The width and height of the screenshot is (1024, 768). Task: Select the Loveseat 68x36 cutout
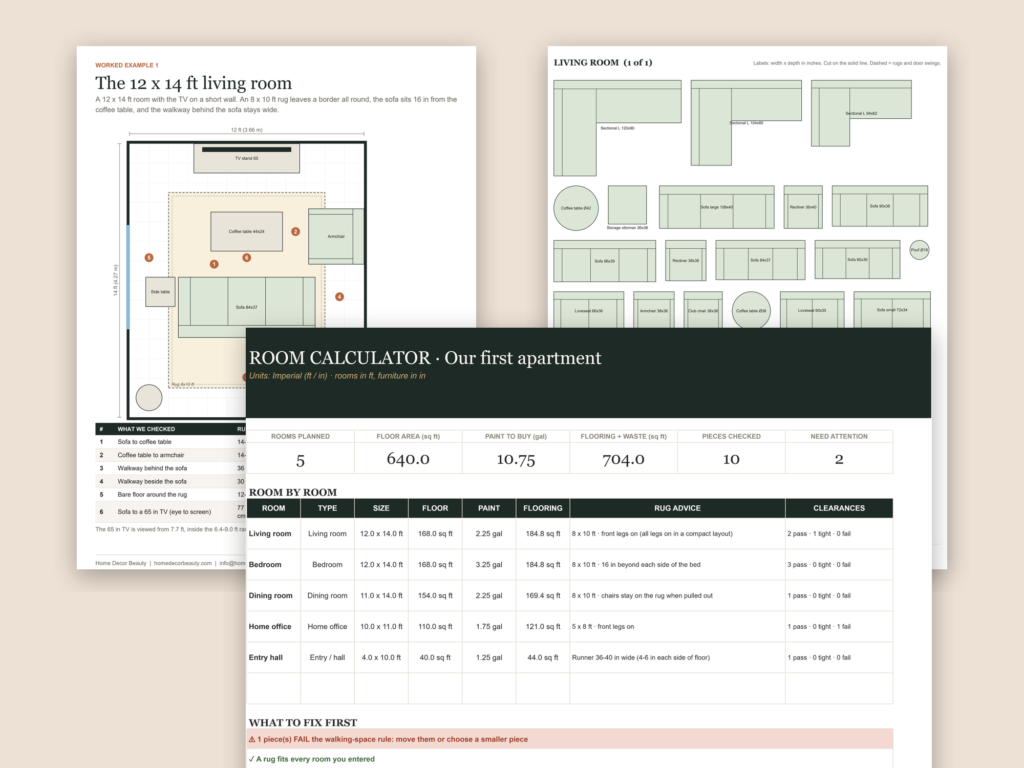coord(588,310)
